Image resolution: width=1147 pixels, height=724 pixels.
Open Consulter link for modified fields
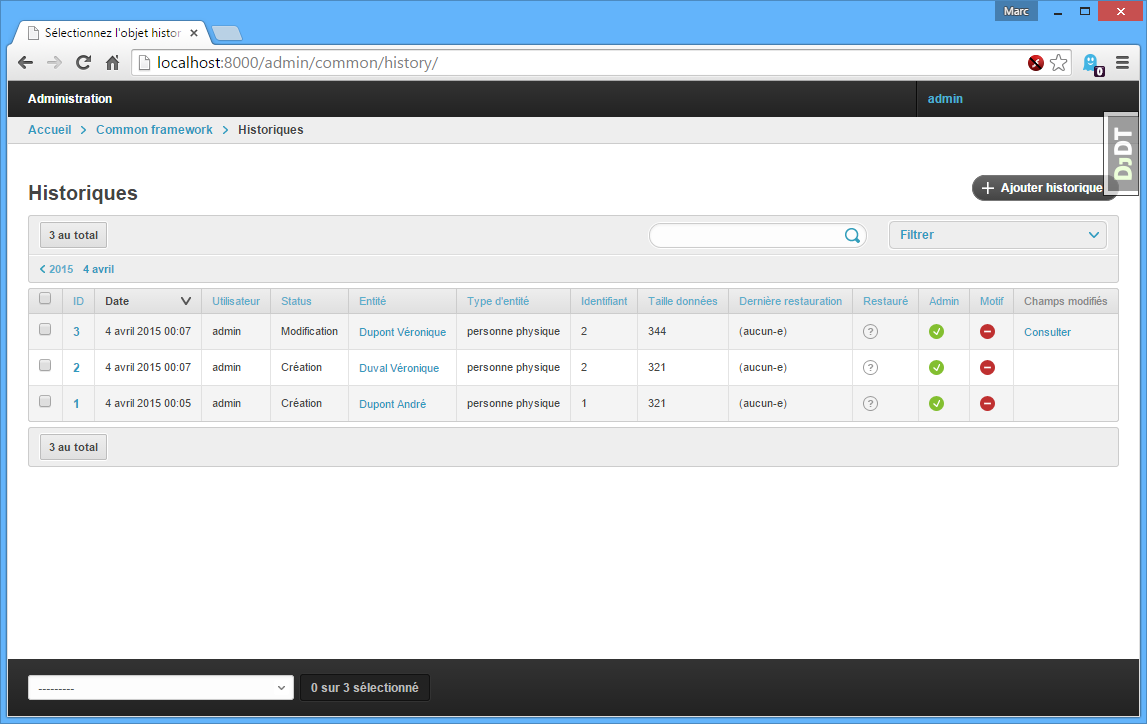coord(1047,332)
